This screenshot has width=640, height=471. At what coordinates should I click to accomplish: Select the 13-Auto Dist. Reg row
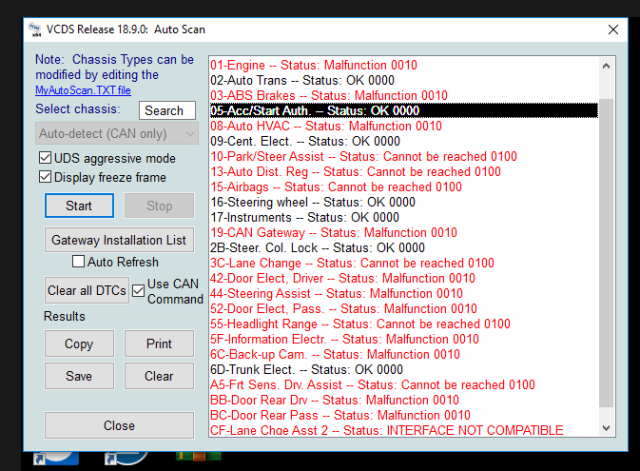(x=404, y=171)
